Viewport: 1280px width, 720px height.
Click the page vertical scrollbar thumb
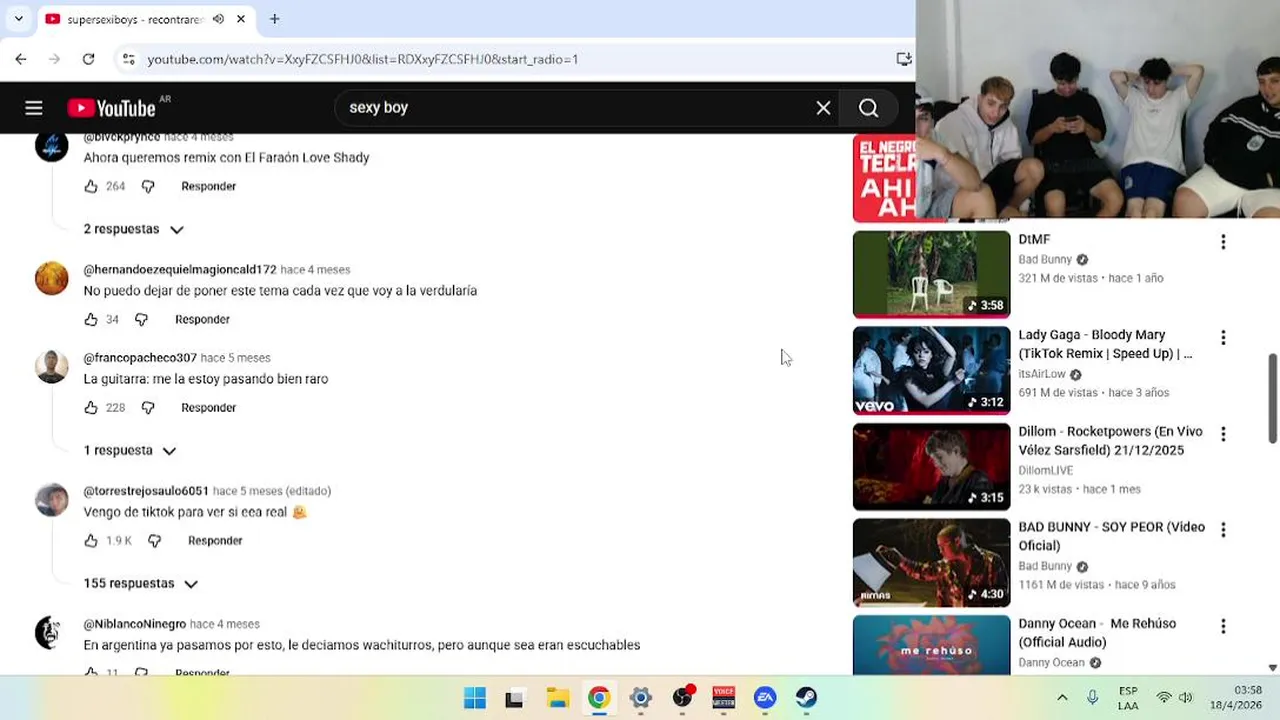click(x=1273, y=397)
